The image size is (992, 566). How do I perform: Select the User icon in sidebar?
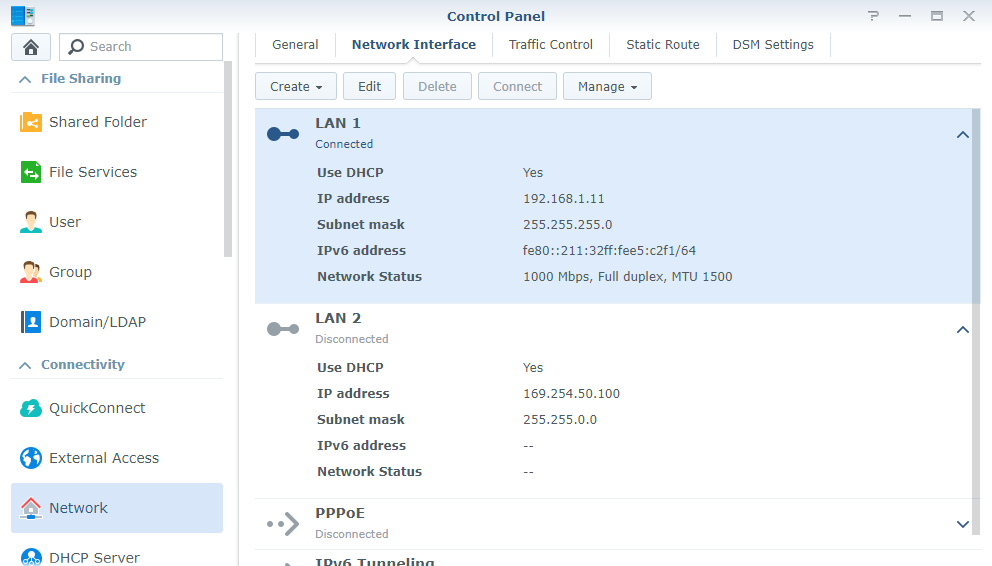31,222
